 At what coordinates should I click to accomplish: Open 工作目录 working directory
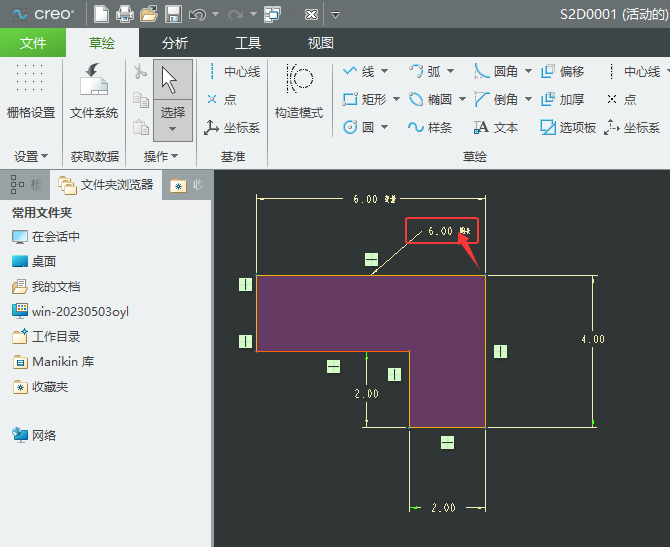(46, 337)
